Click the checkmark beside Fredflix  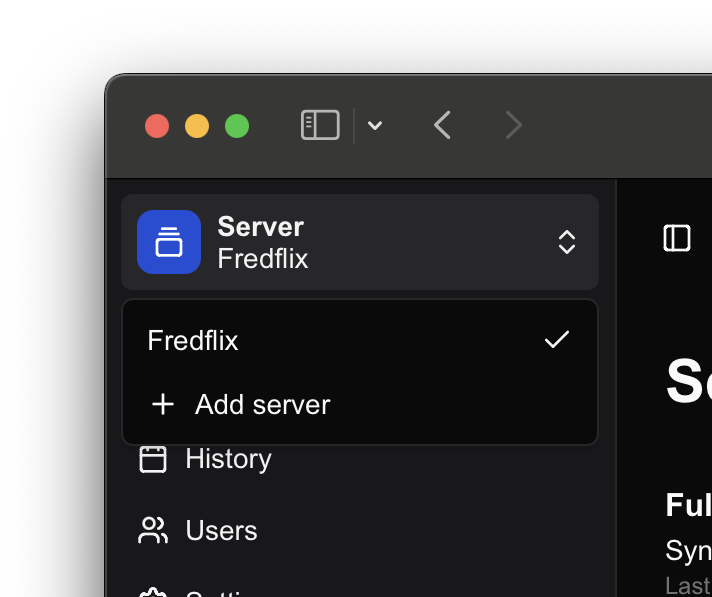(x=557, y=340)
